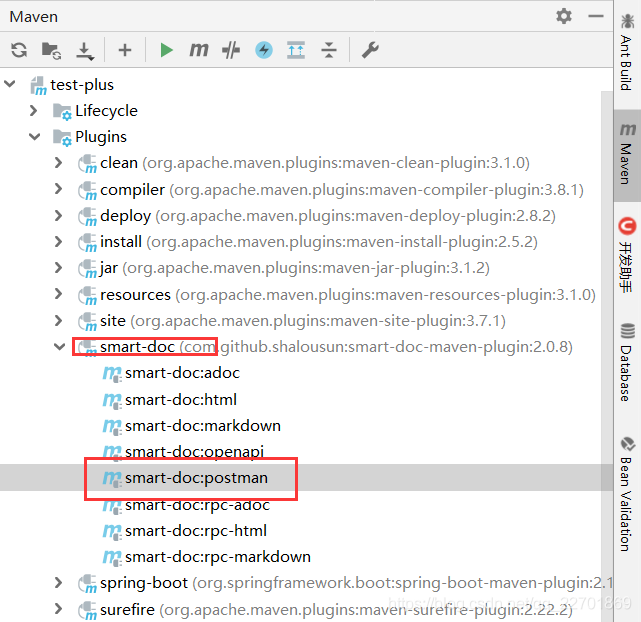The image size is (641, 622).
Task: Select smart-doc:html goal
Action: [181, 400]
